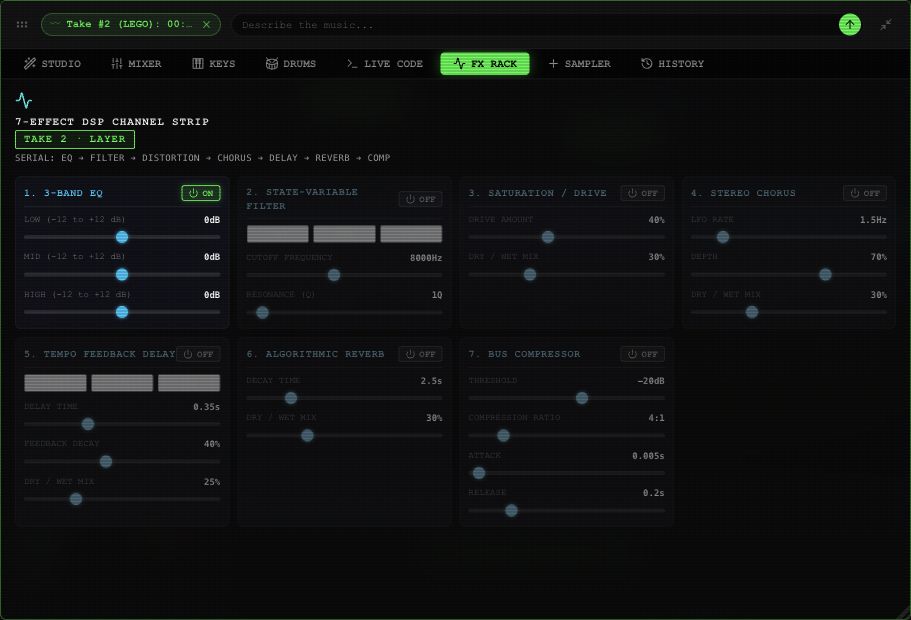The width and height of the screenshot is (911, 620).
Task: Enable the Bus Compressor
Action: 643,354
